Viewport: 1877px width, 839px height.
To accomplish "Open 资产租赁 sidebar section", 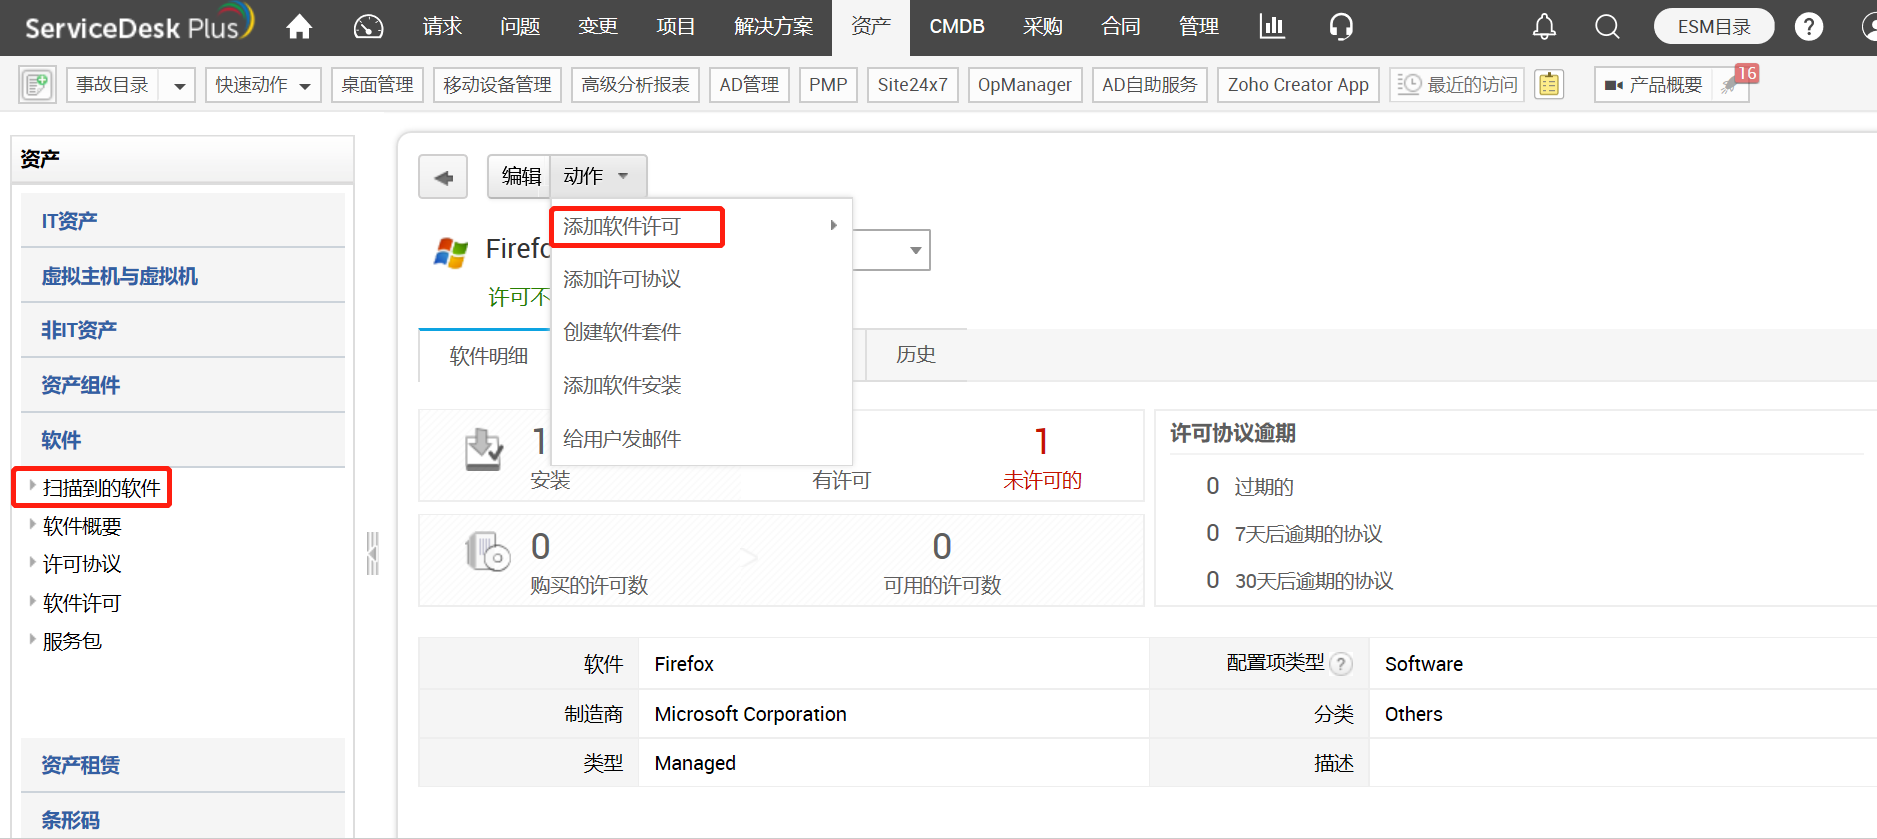I will coord(183,765).
